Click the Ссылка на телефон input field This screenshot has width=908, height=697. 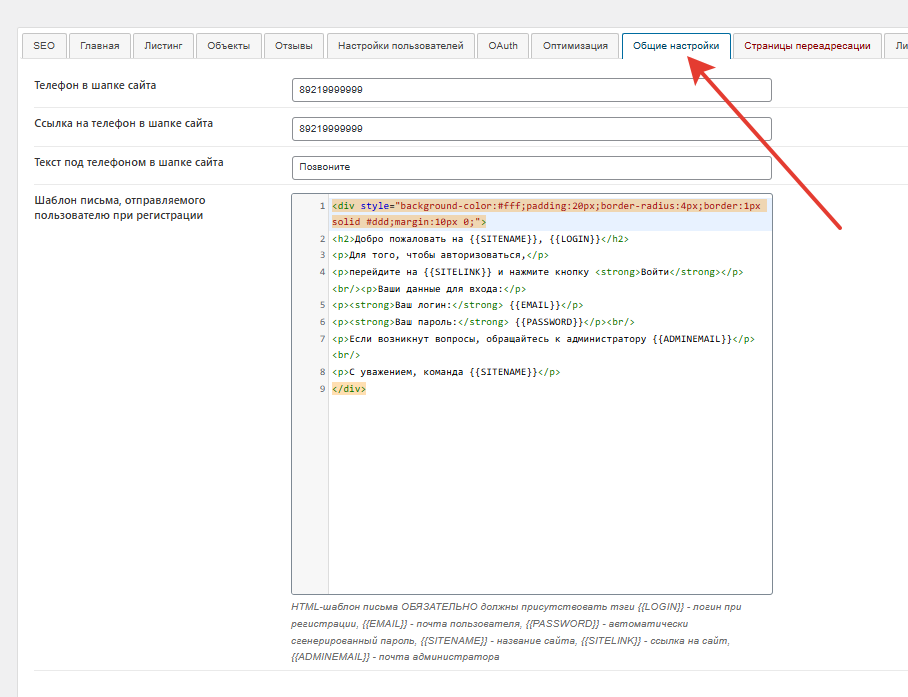click(x=531, y=129)
